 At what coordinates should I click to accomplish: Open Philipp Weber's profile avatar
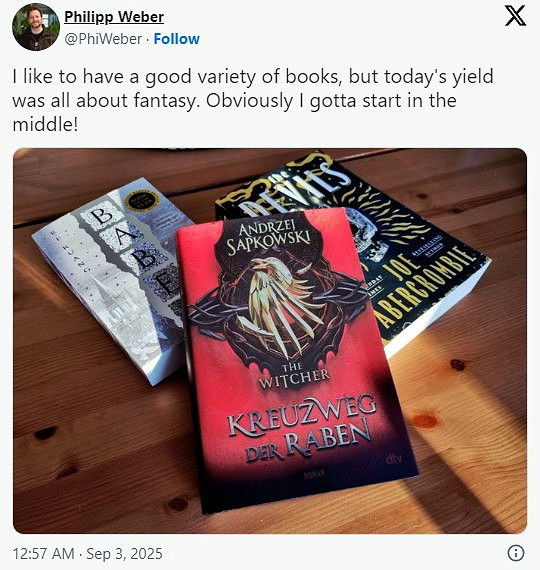36,27
